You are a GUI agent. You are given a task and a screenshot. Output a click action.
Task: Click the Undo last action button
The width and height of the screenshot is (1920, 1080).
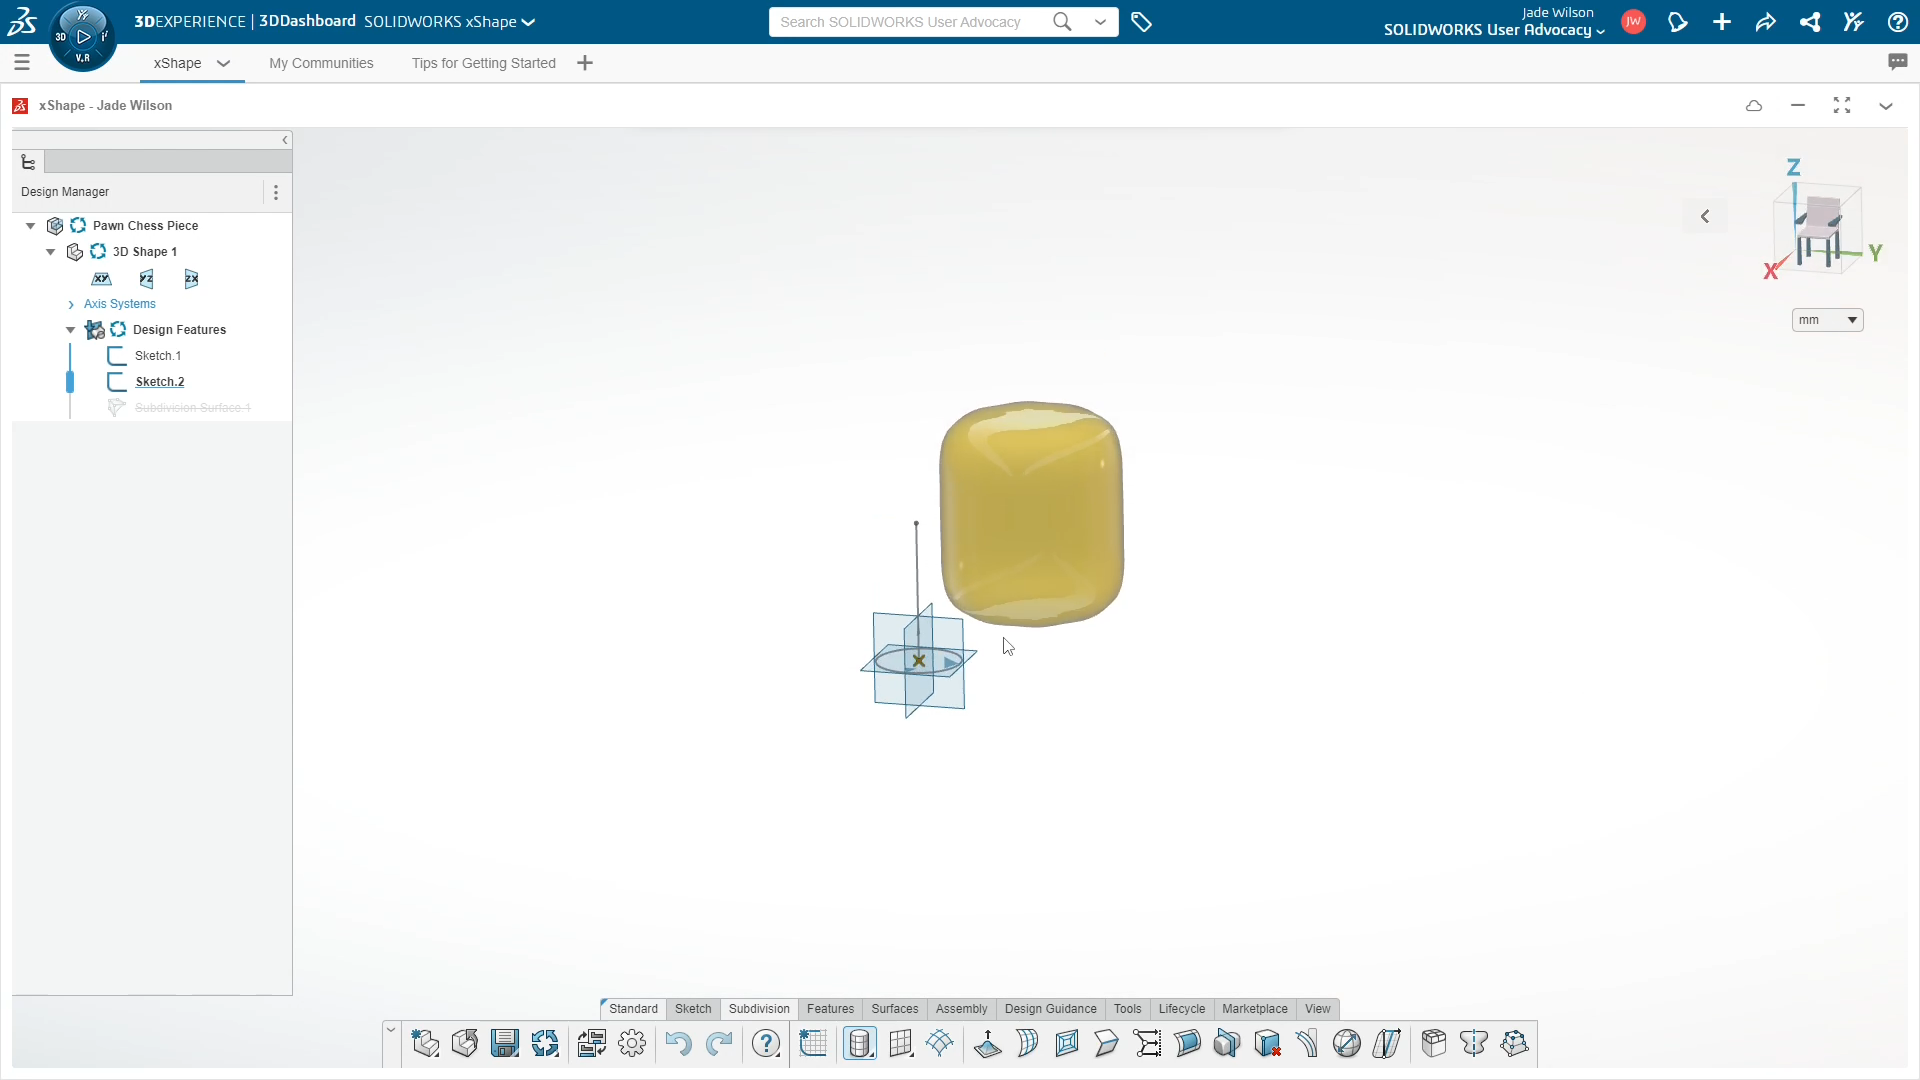point(679,1043)
